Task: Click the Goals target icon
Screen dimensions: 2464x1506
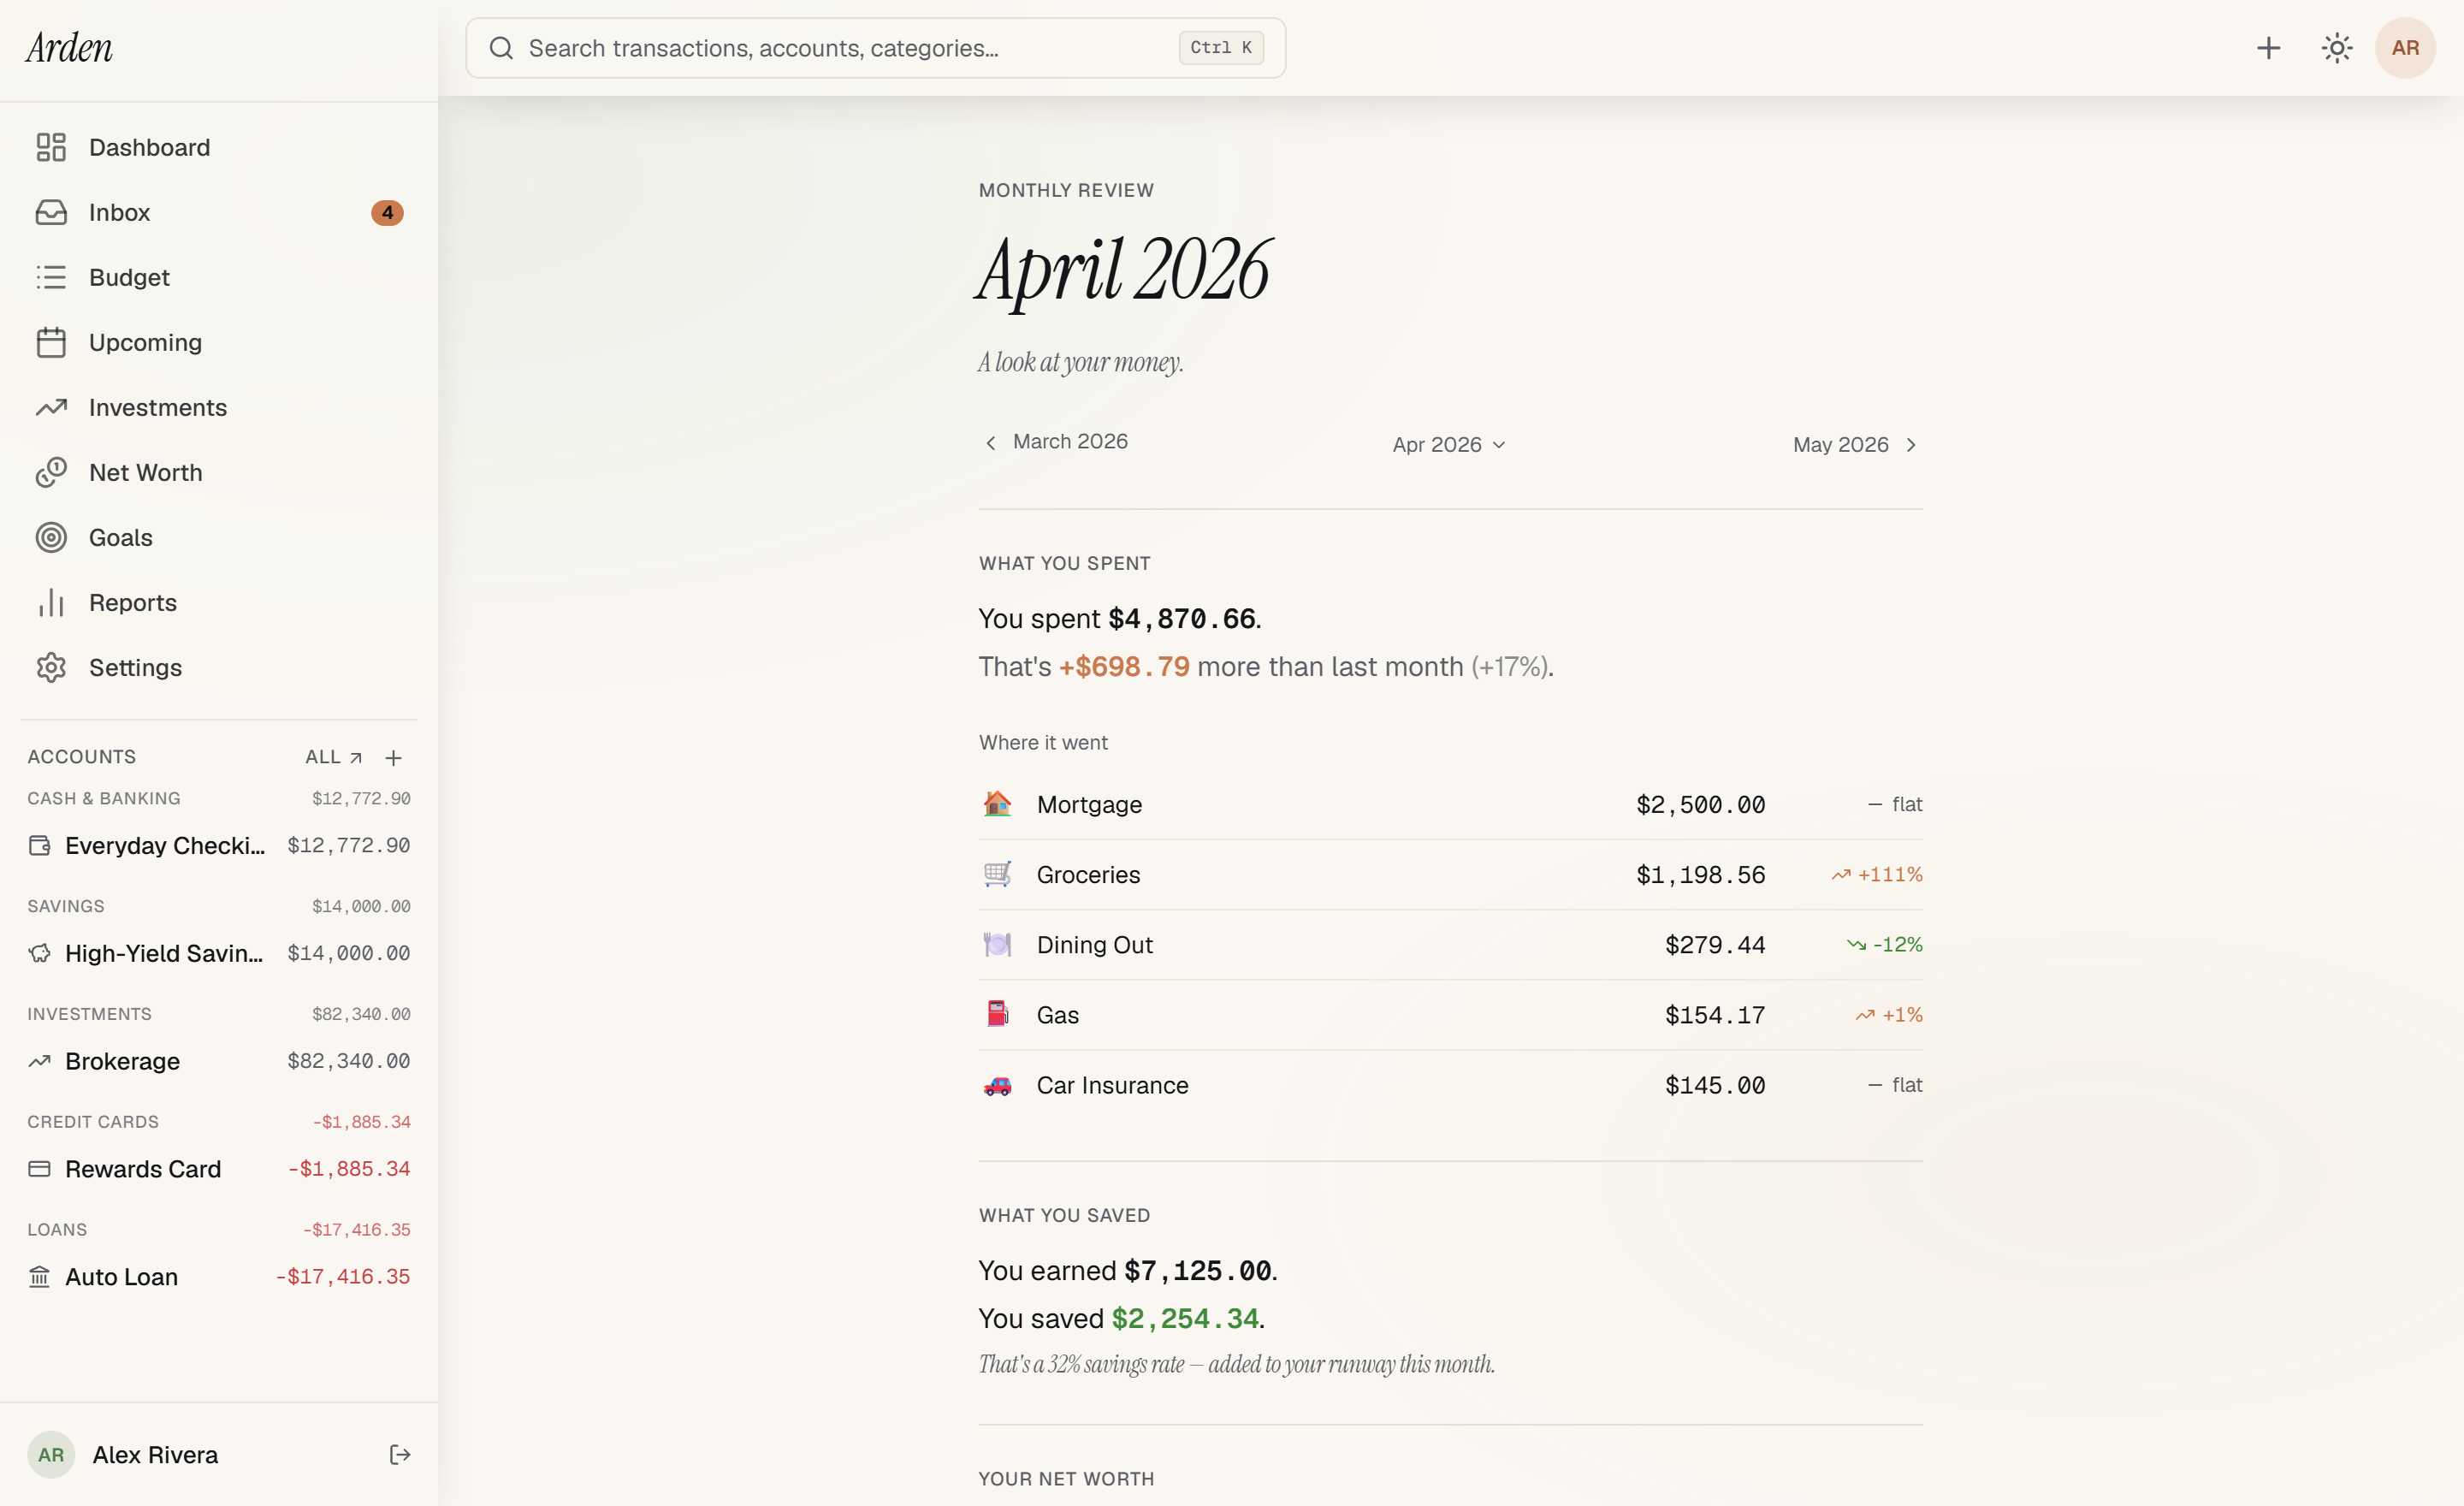Action: click(51, 537)
